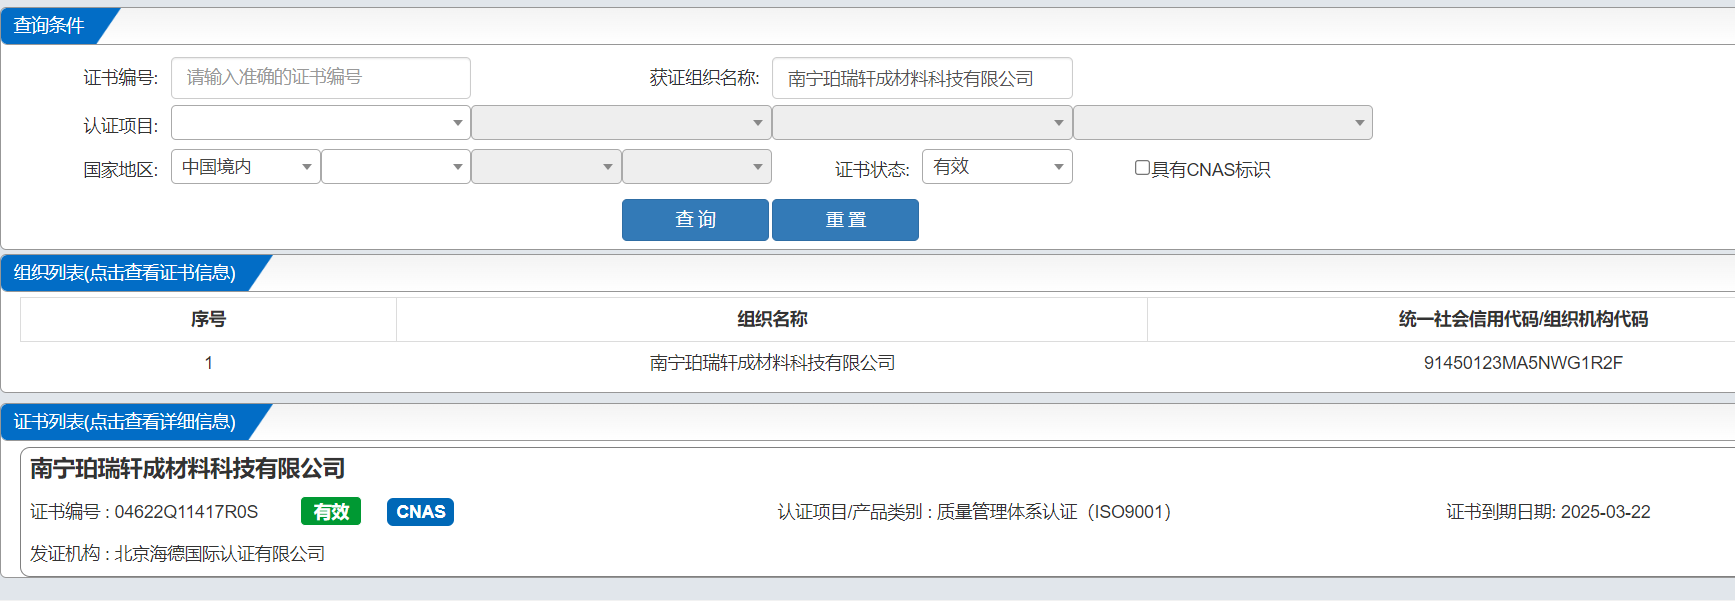Check the 具有CNAS标识 checkbox
The image size is (1735, 601).
pos(1142,168)
